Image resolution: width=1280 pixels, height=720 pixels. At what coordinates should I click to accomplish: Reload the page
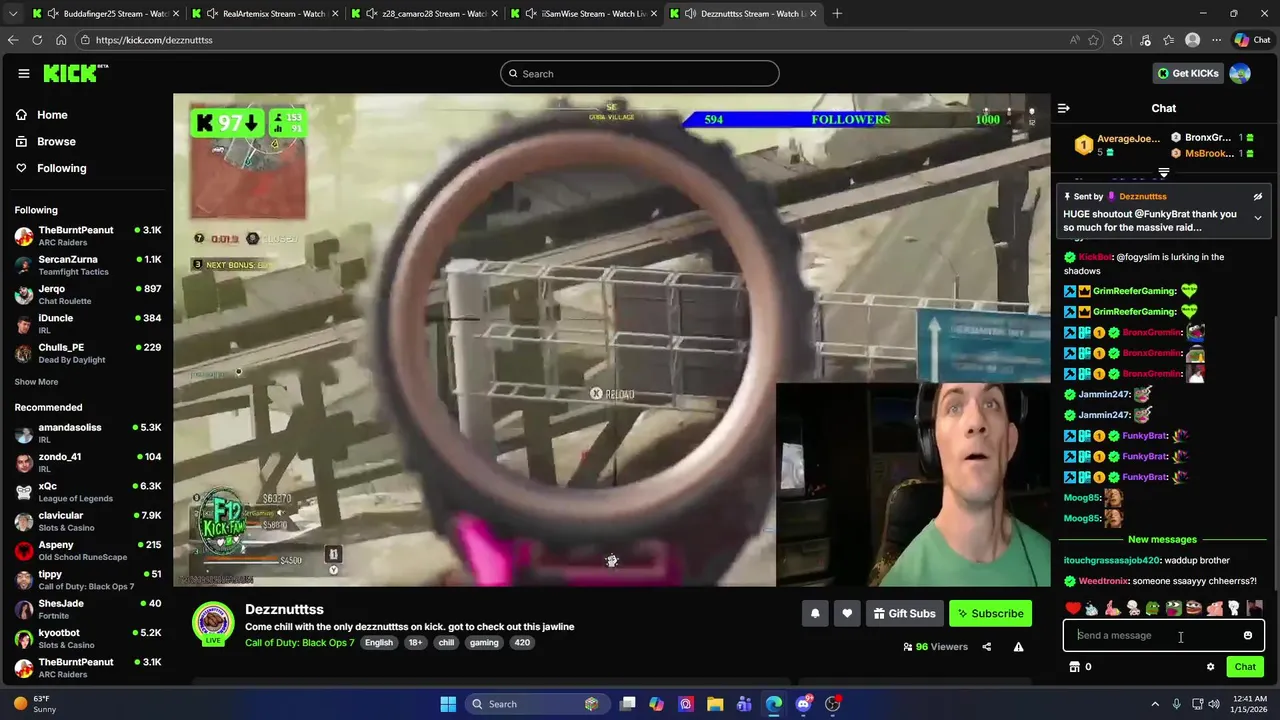pos(37,40)
